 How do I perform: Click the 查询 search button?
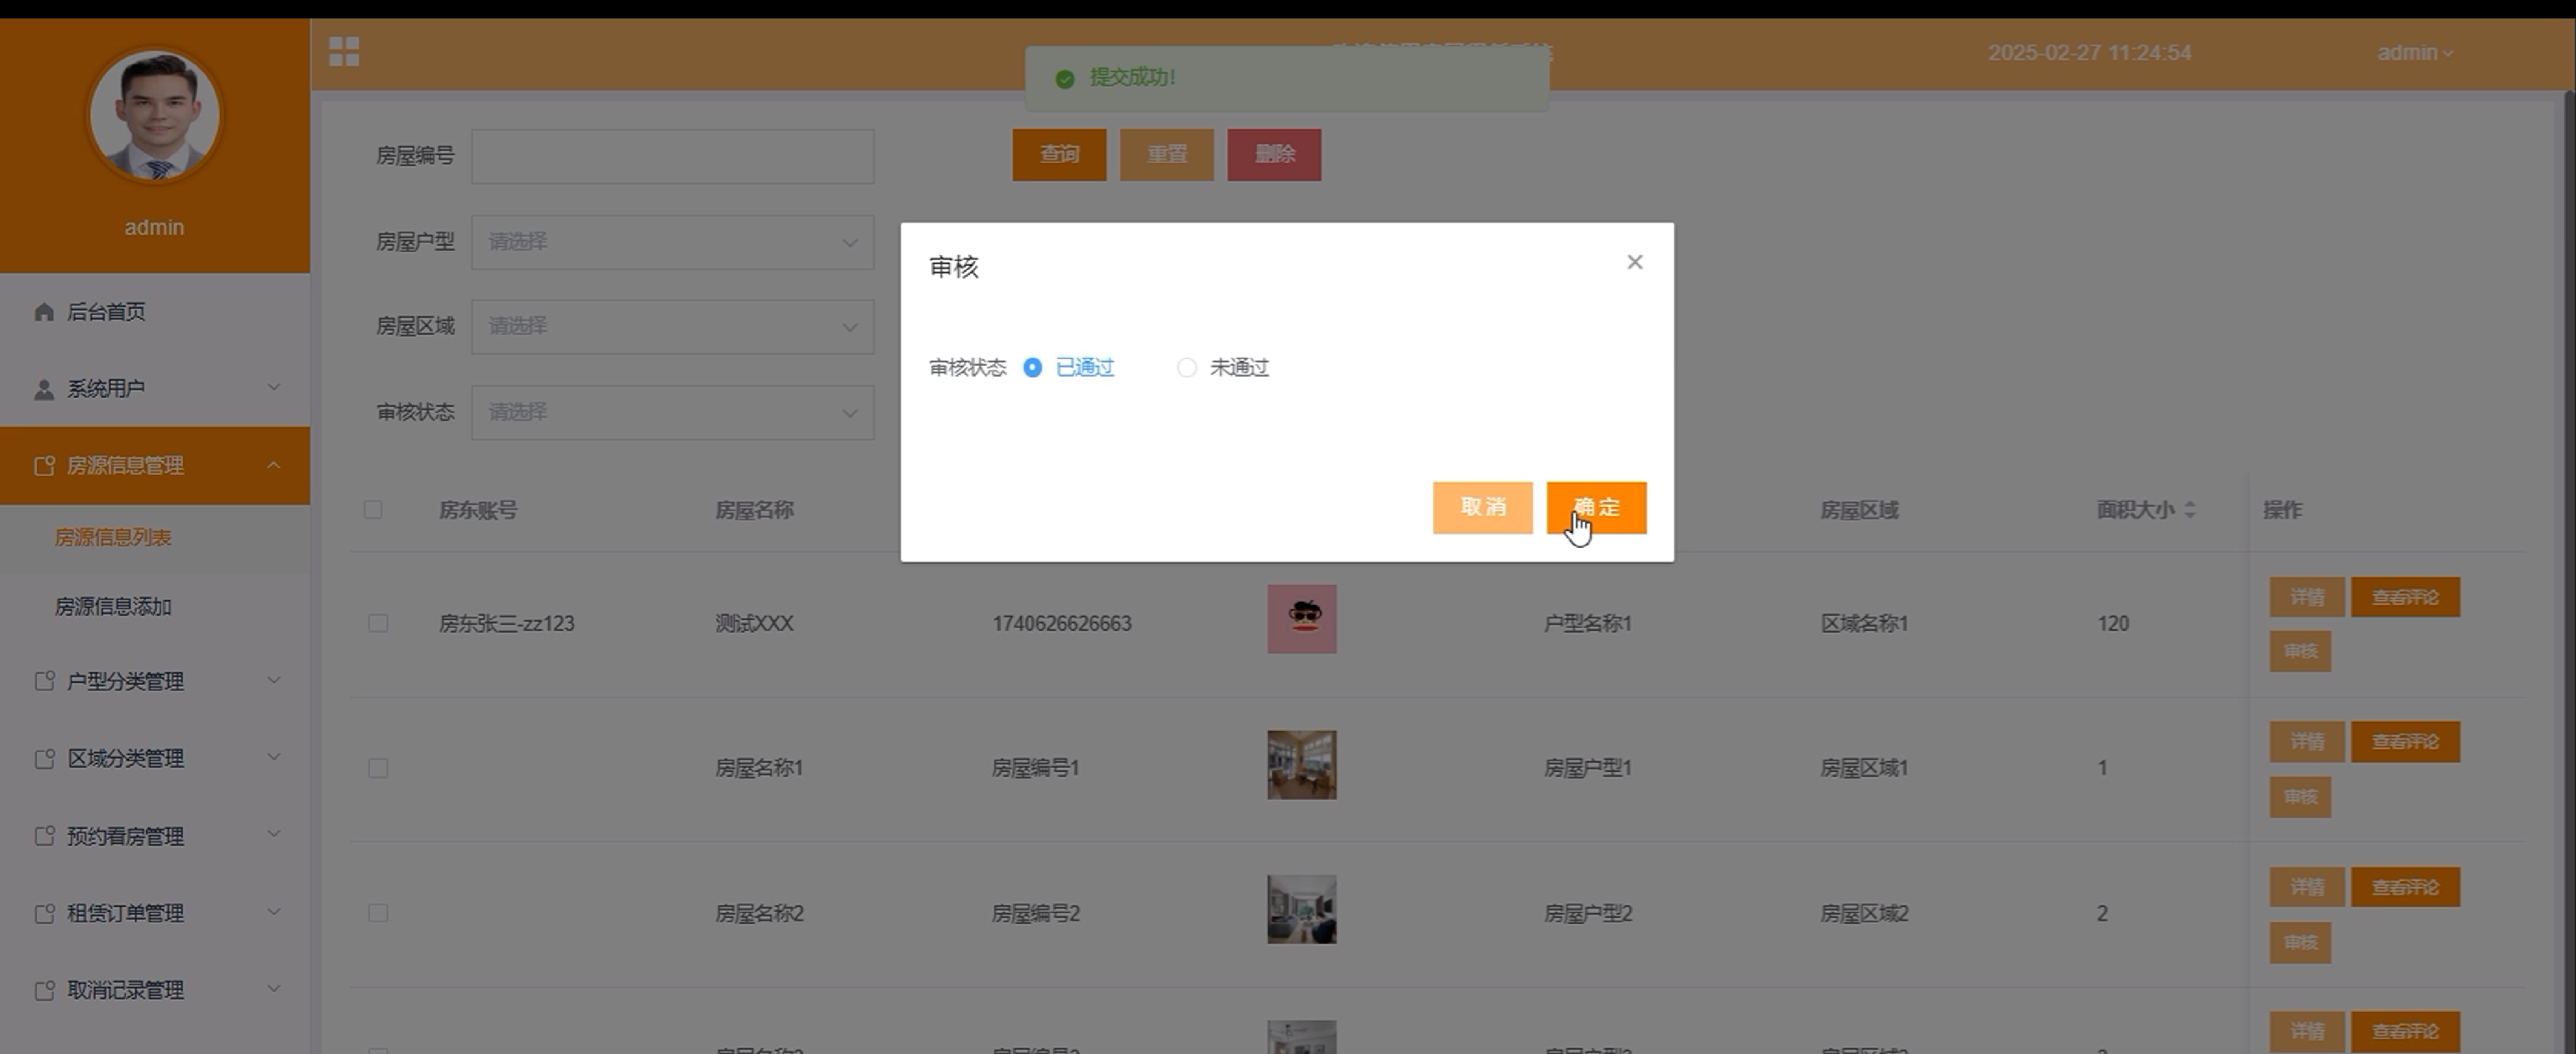[x=1059, y=155]
